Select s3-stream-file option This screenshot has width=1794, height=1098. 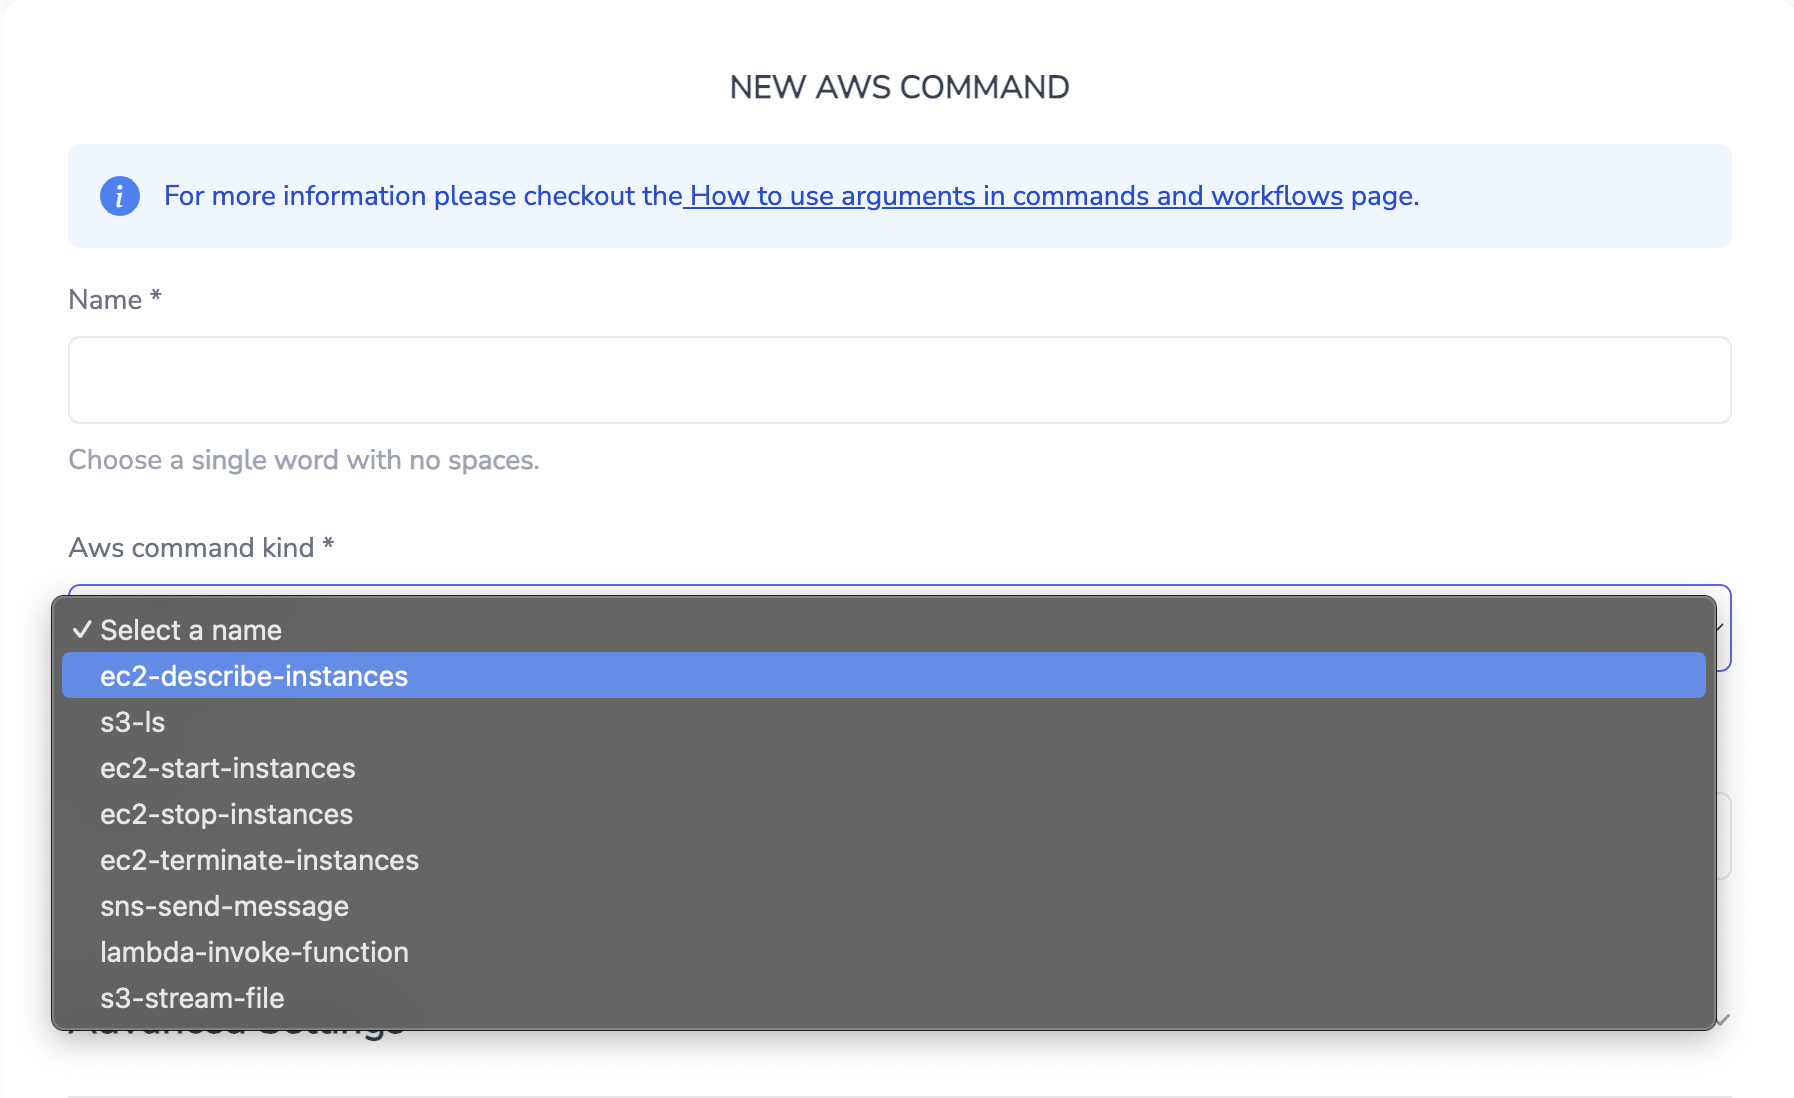(884, 998)
